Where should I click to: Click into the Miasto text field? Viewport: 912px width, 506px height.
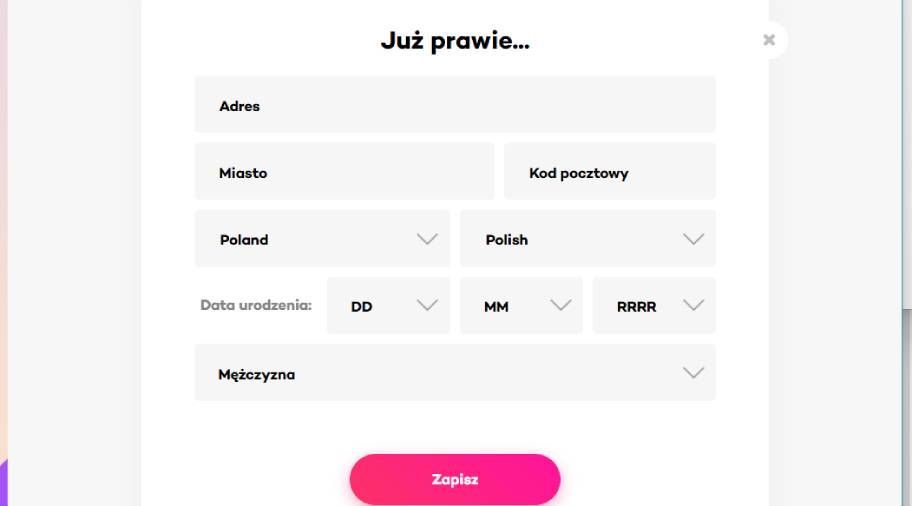(x=344, y=172)
